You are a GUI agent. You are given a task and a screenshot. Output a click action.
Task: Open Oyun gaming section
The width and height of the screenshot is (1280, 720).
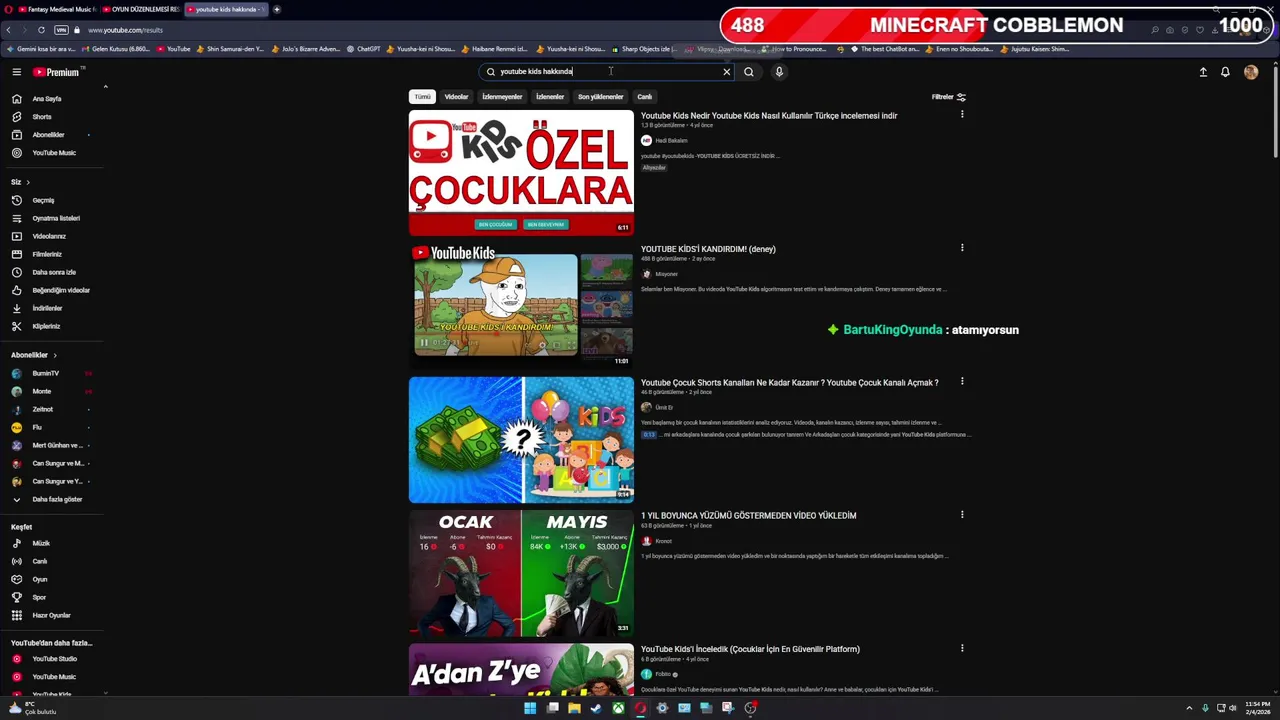coord(40,579)
